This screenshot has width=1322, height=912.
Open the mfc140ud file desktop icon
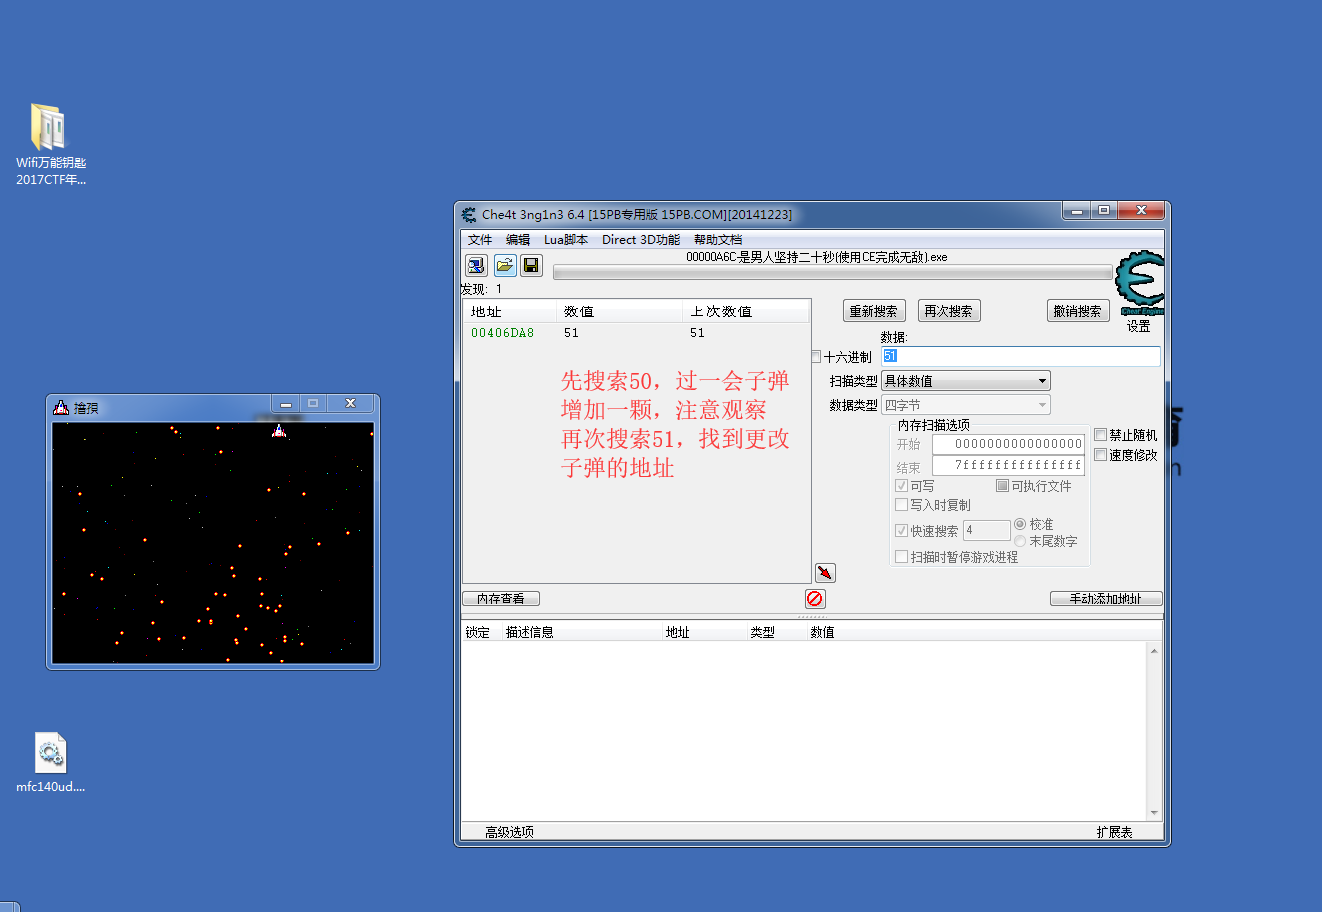50,764
